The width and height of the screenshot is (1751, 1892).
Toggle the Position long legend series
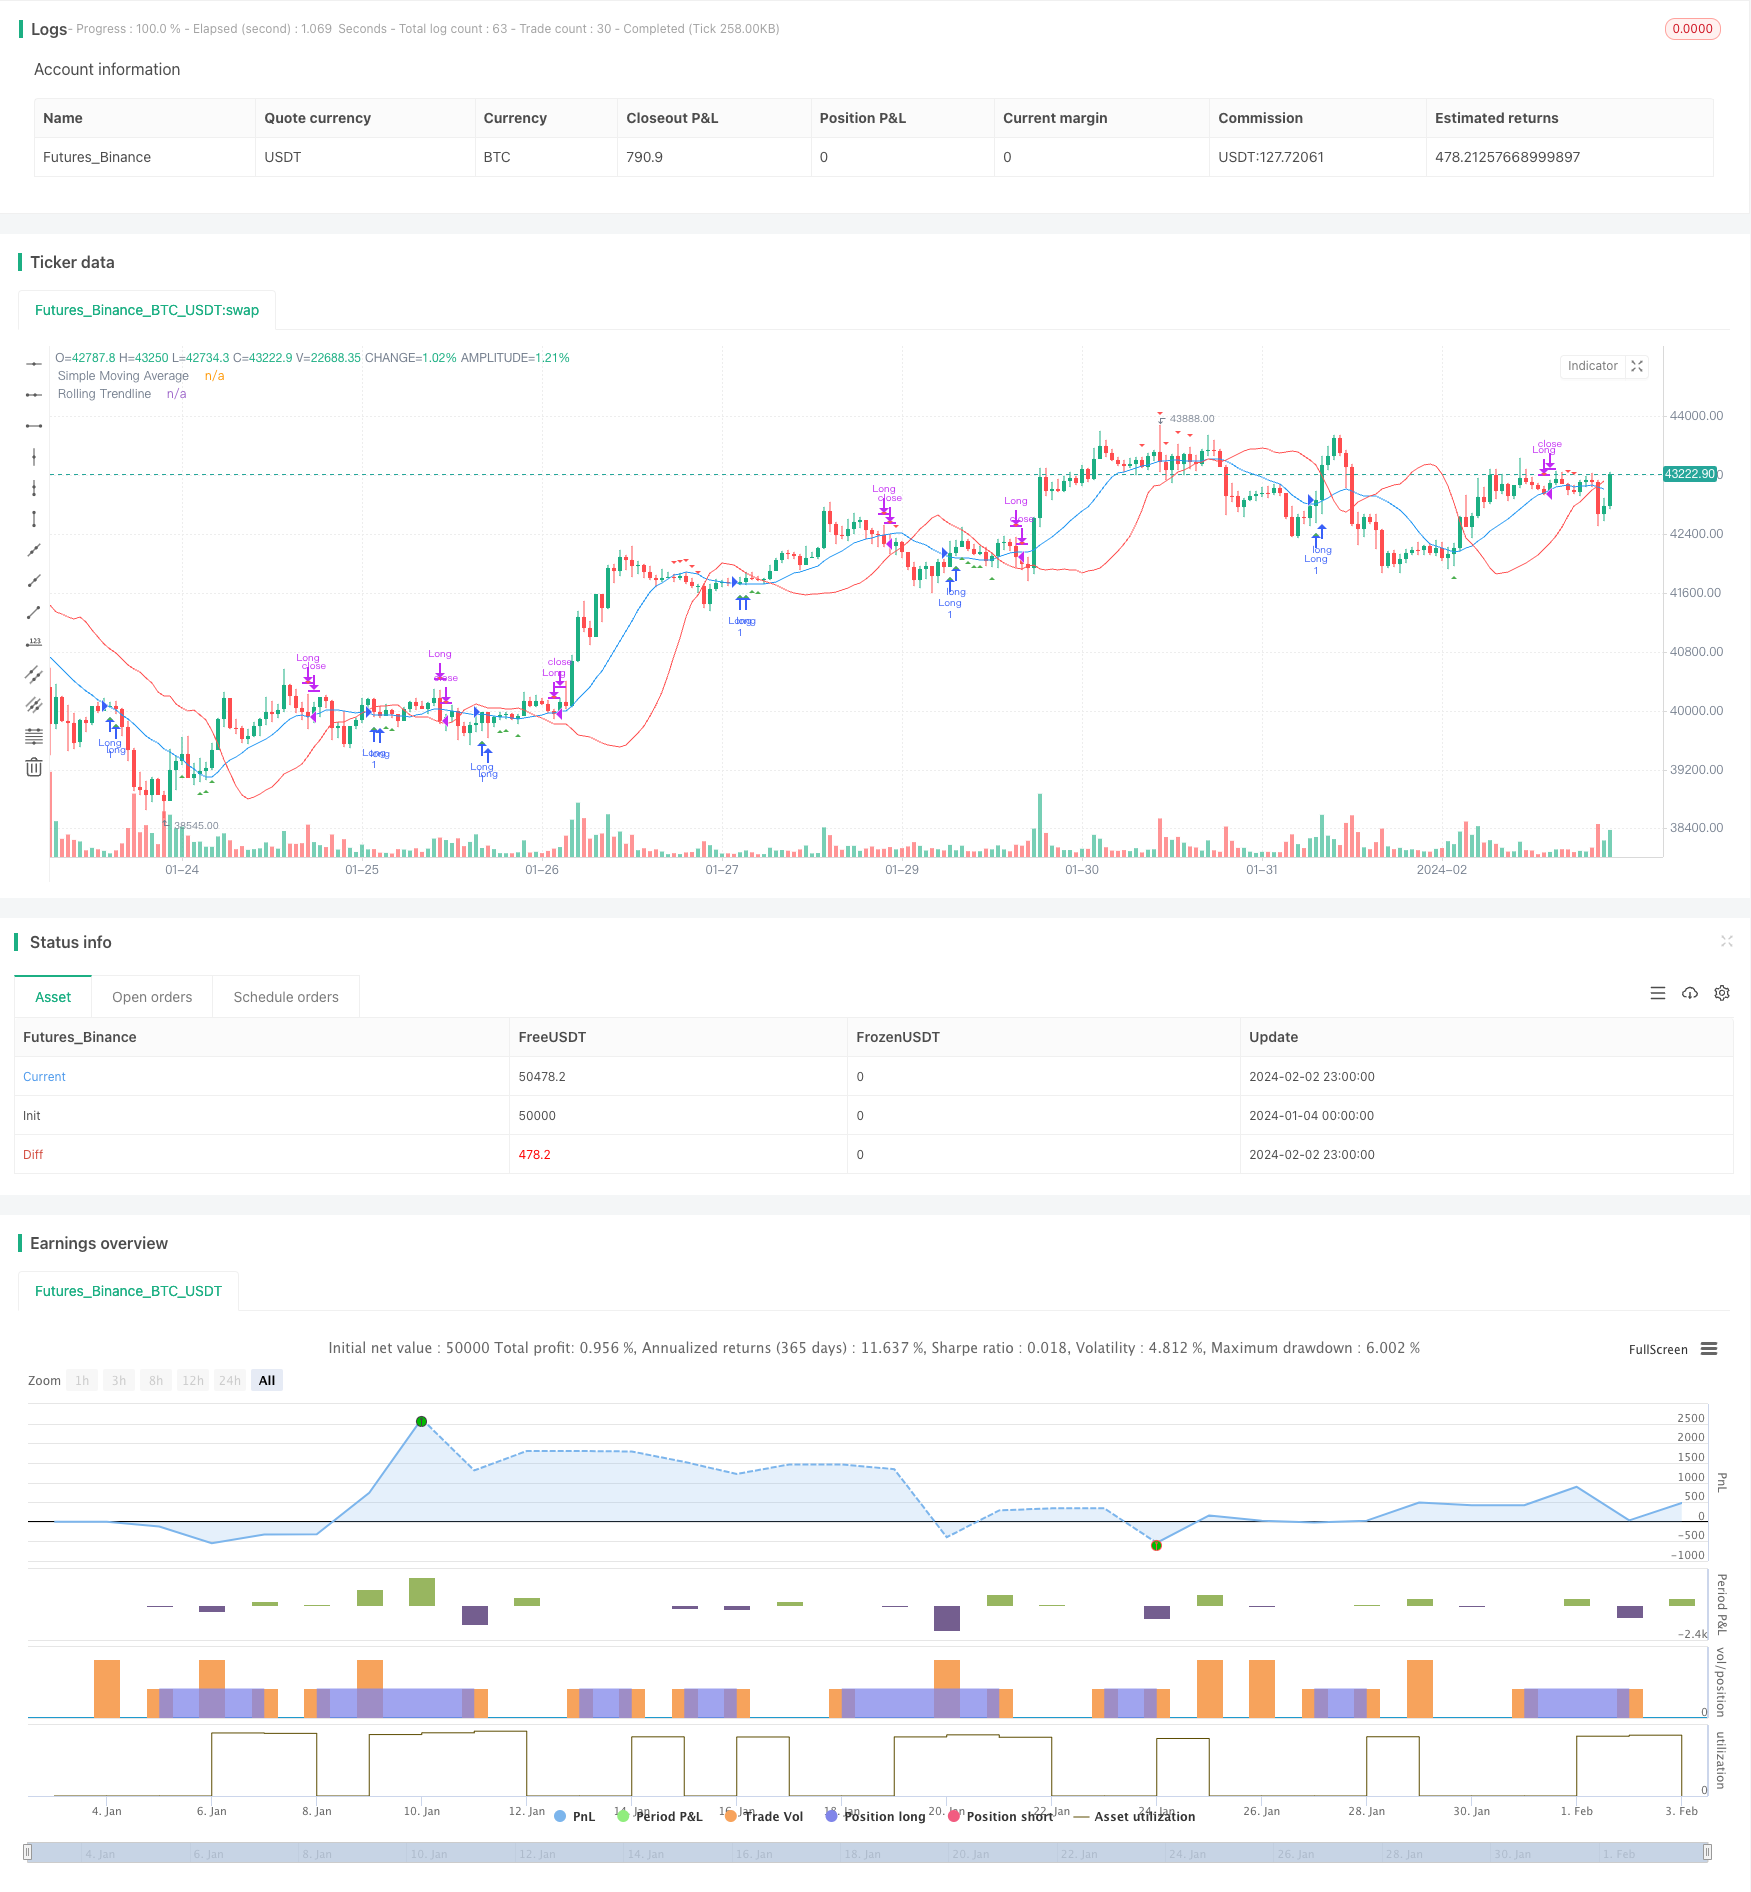click(x=875, y=1816)
